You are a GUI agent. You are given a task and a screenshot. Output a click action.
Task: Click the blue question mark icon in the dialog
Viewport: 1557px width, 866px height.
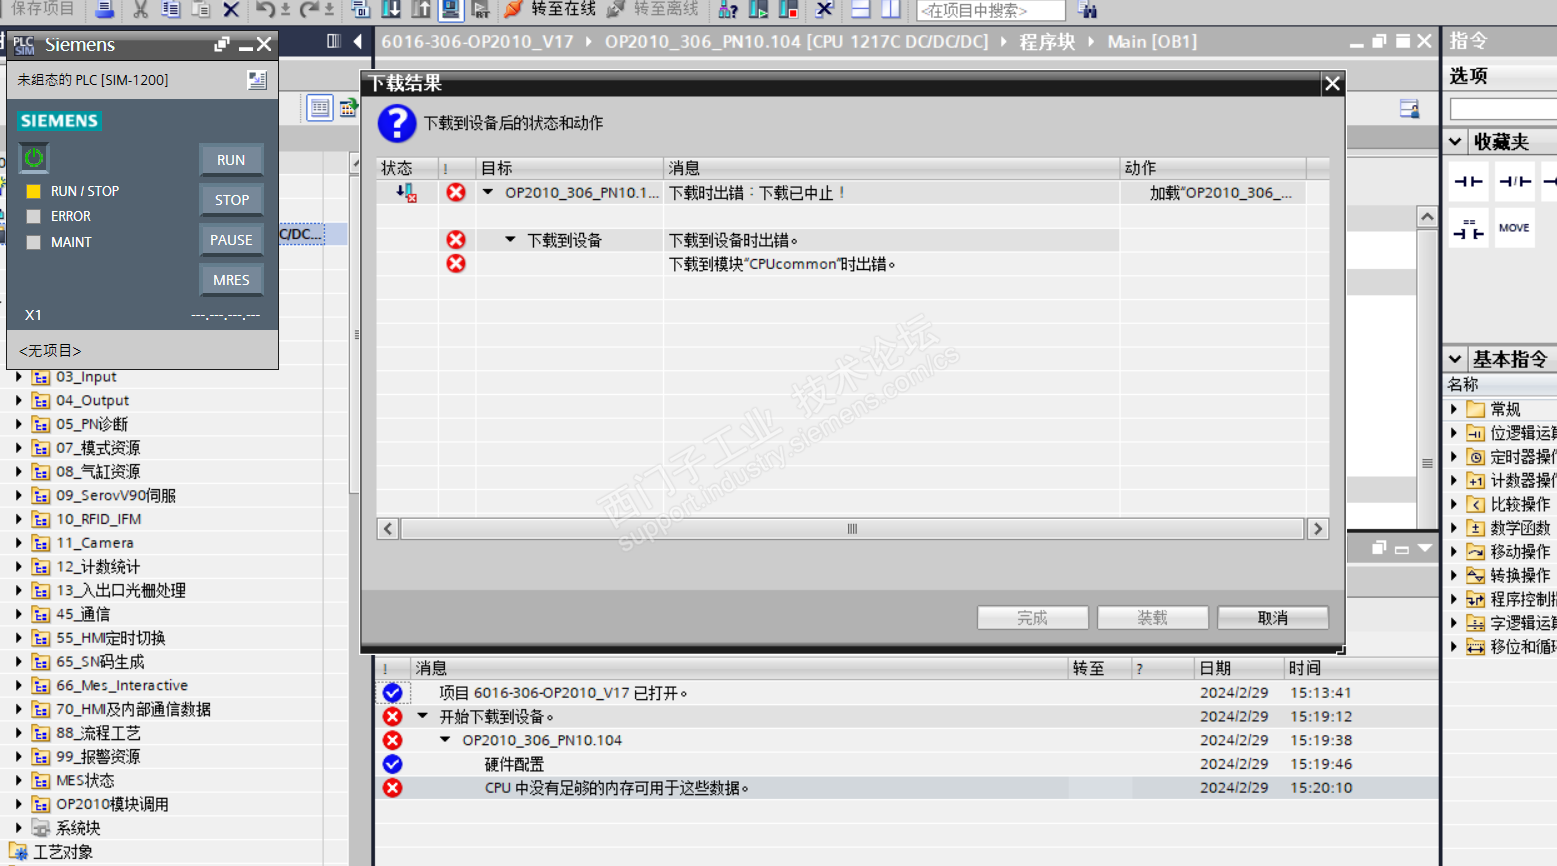[397, 123]
